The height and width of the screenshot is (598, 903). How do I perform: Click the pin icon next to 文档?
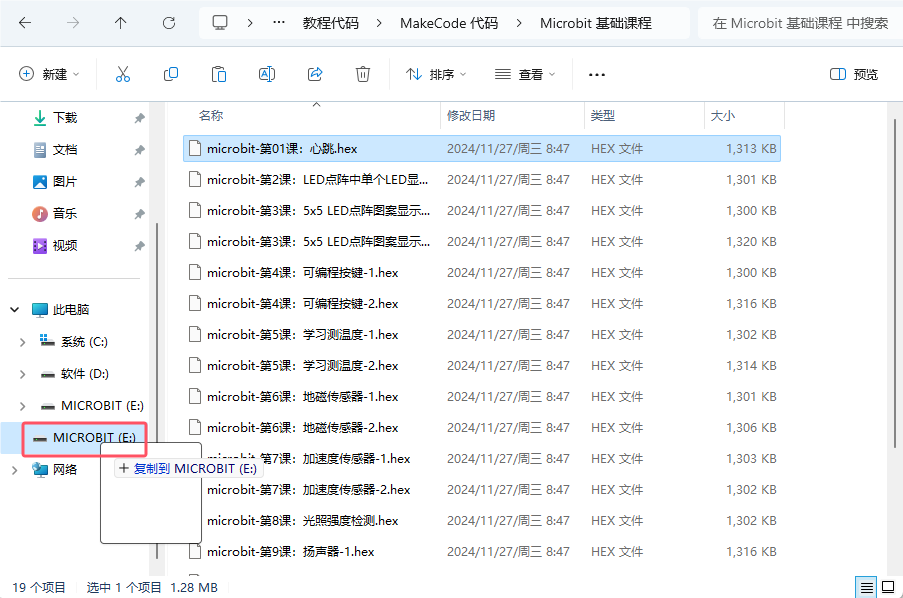[139, 150]
